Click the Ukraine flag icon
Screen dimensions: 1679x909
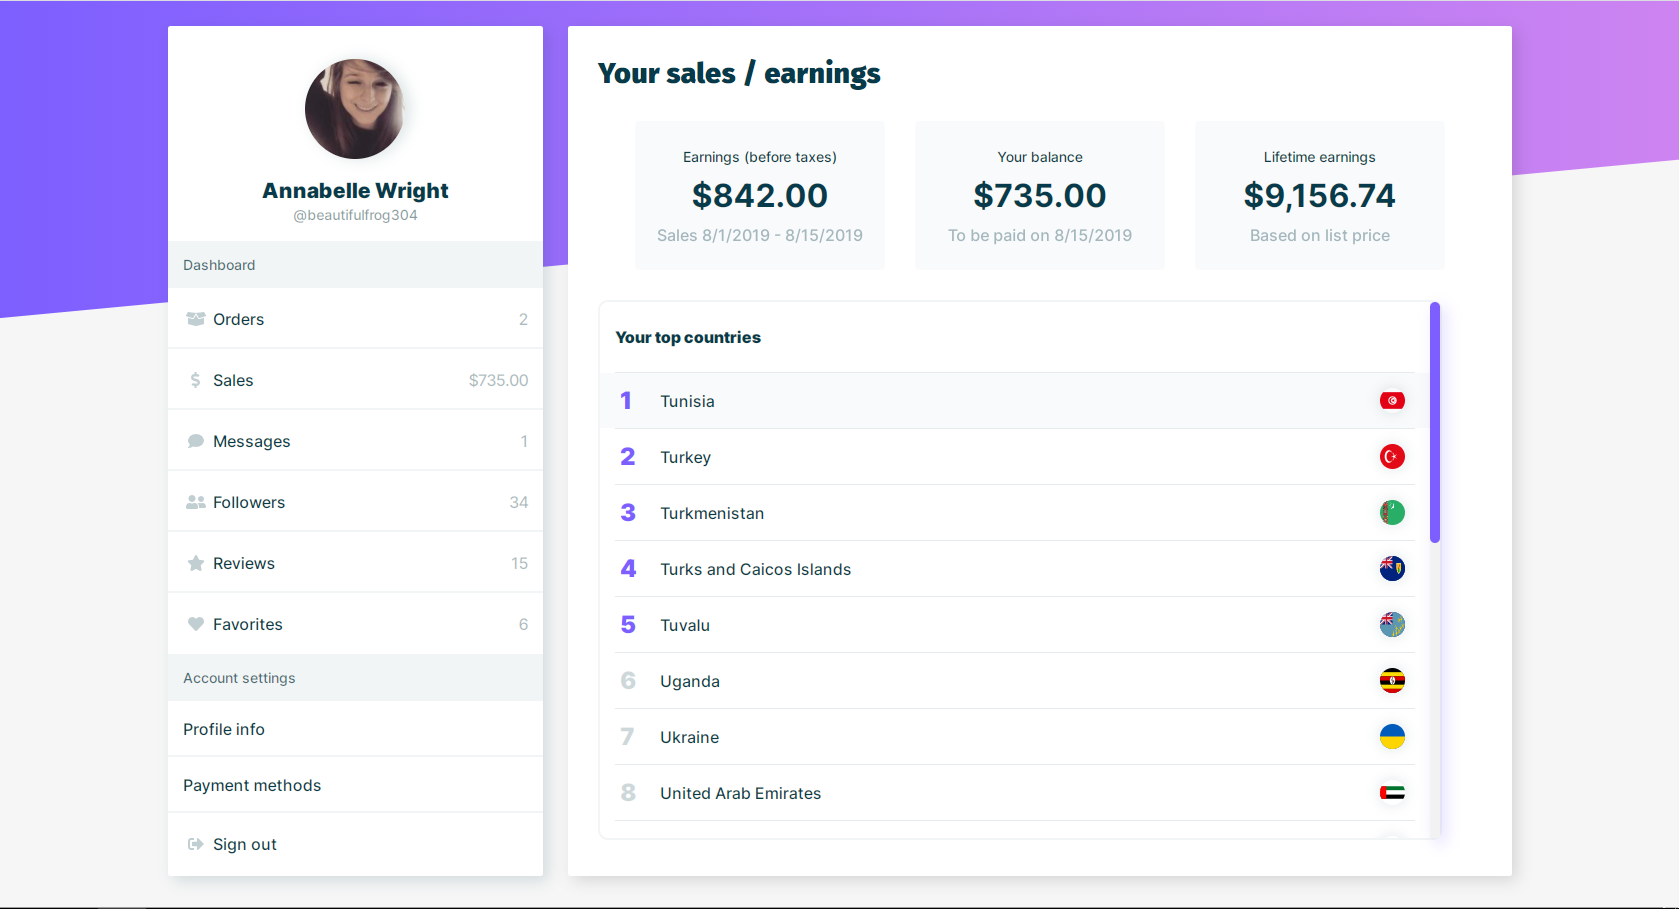click(1392, 737)
